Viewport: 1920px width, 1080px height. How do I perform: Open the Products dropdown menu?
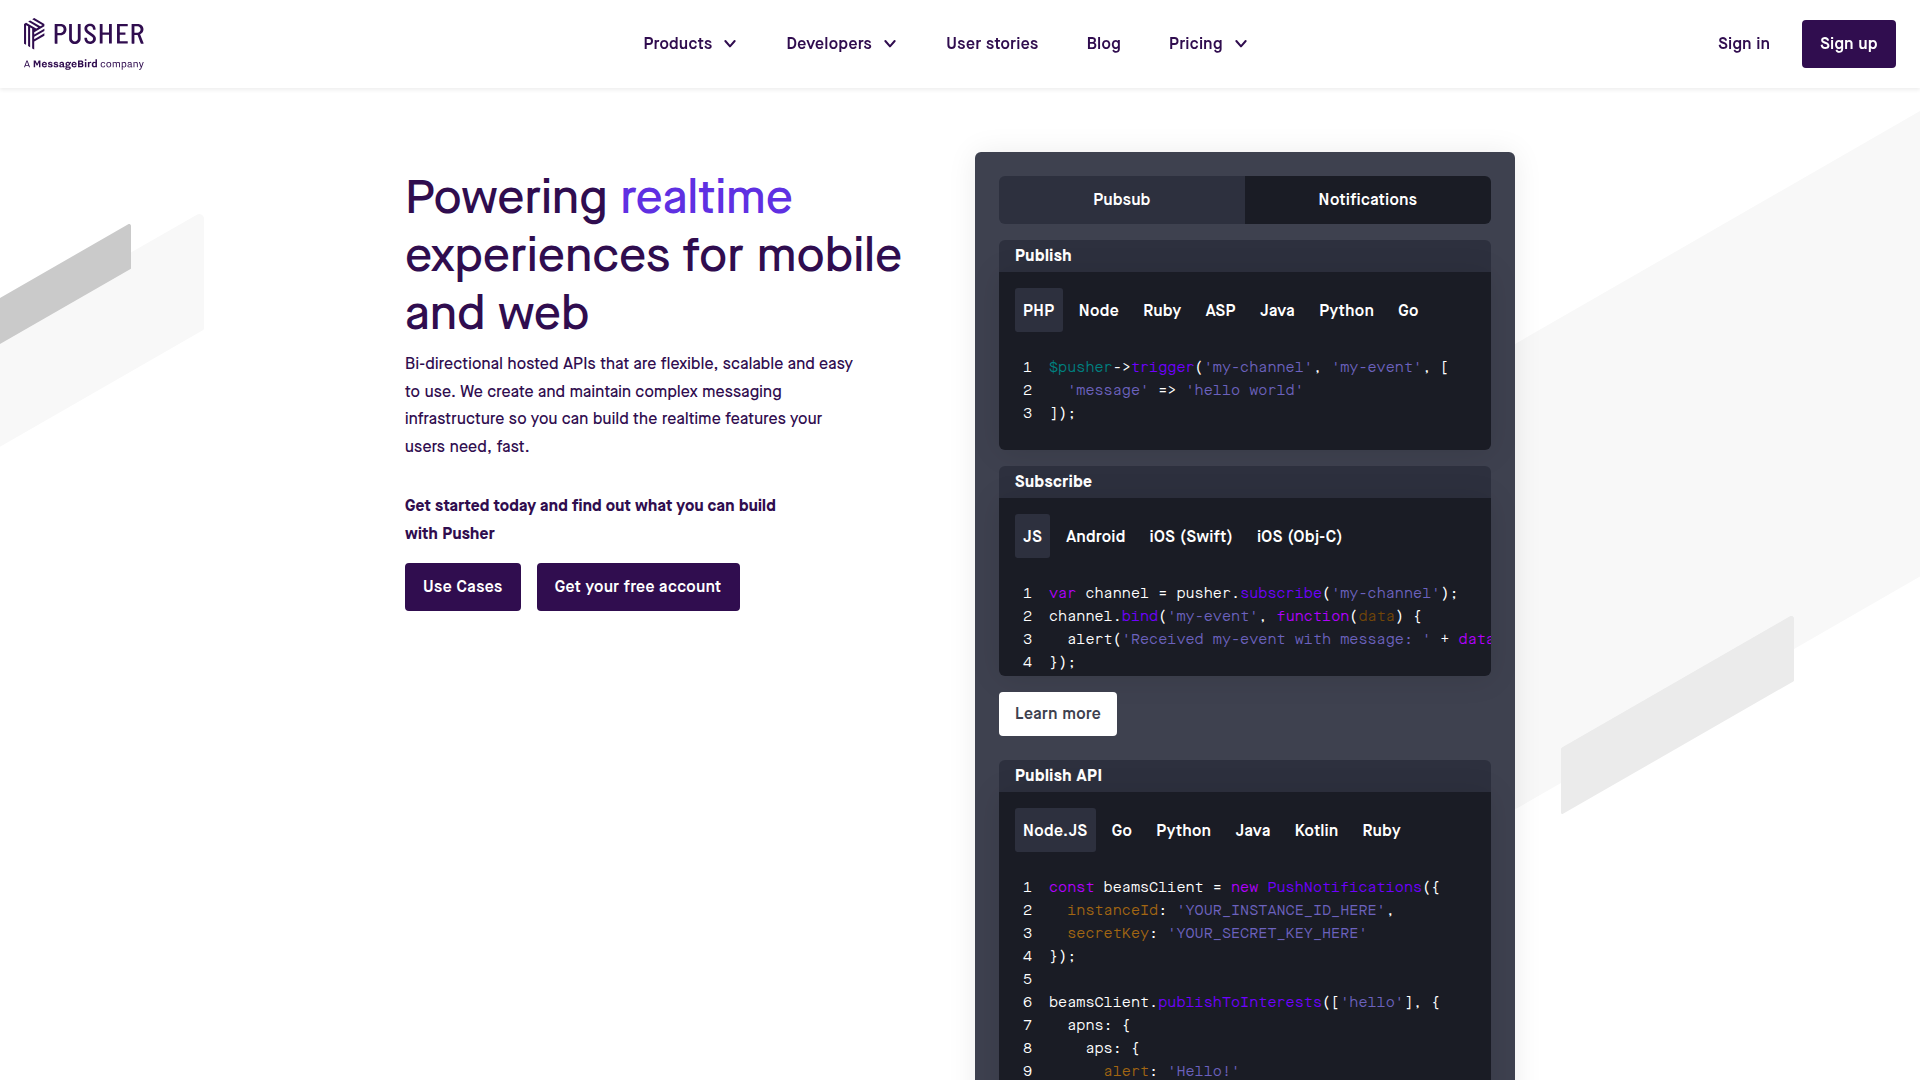[690, 44]
